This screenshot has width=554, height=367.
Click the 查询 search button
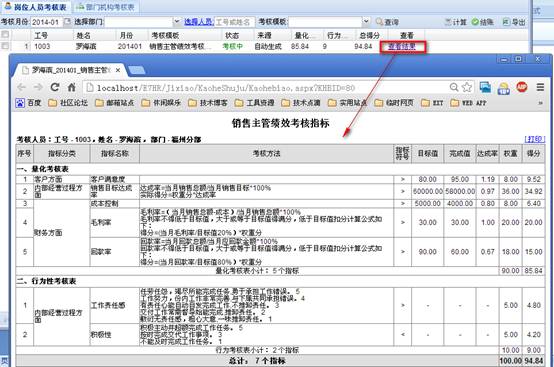point(387,22)
